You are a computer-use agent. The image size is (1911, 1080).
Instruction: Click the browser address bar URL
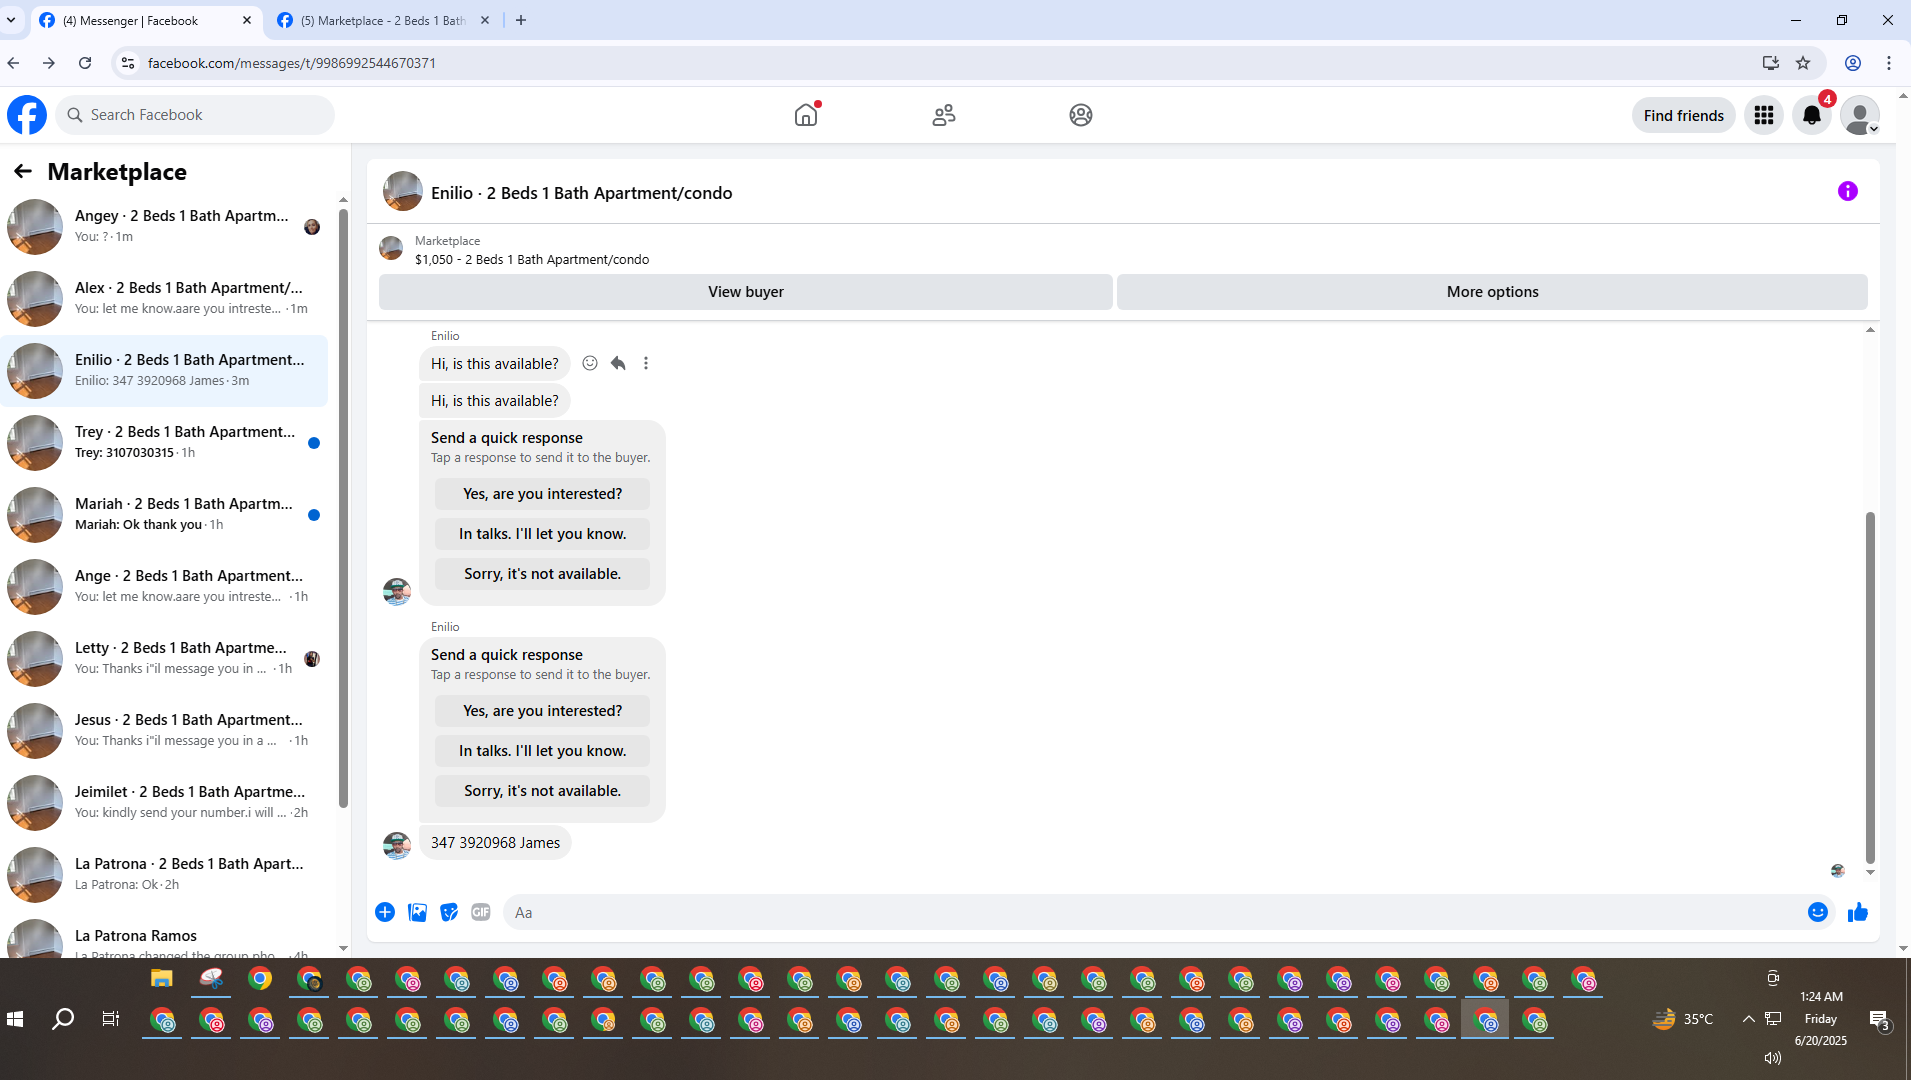pyautogui.click(x=291, y=63)
